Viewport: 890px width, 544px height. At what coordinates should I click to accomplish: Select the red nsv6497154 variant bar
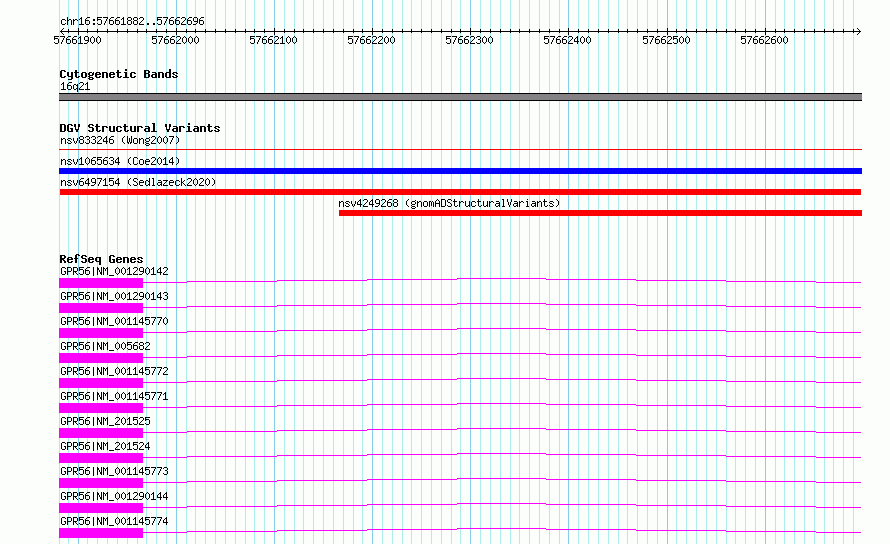[x=460, y=192]
